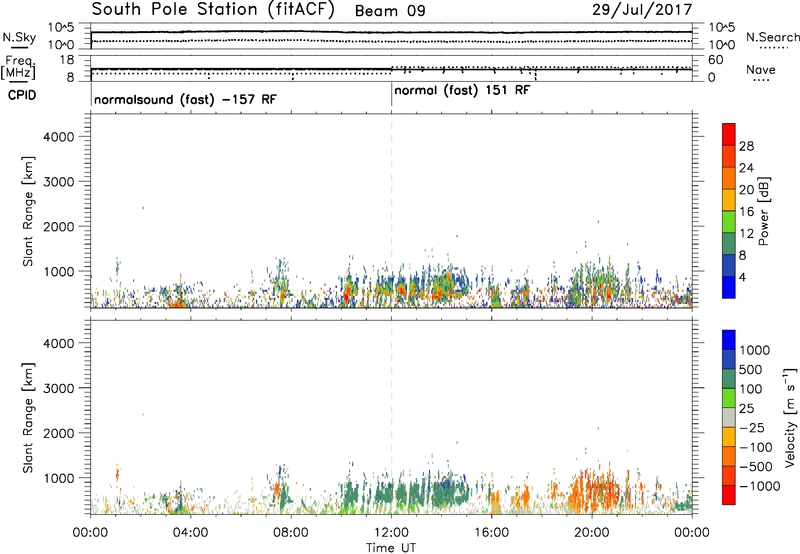Click the CPID label
Viewport: 800px width, 554px height.
pyautogui.click(x=22, y=95)
